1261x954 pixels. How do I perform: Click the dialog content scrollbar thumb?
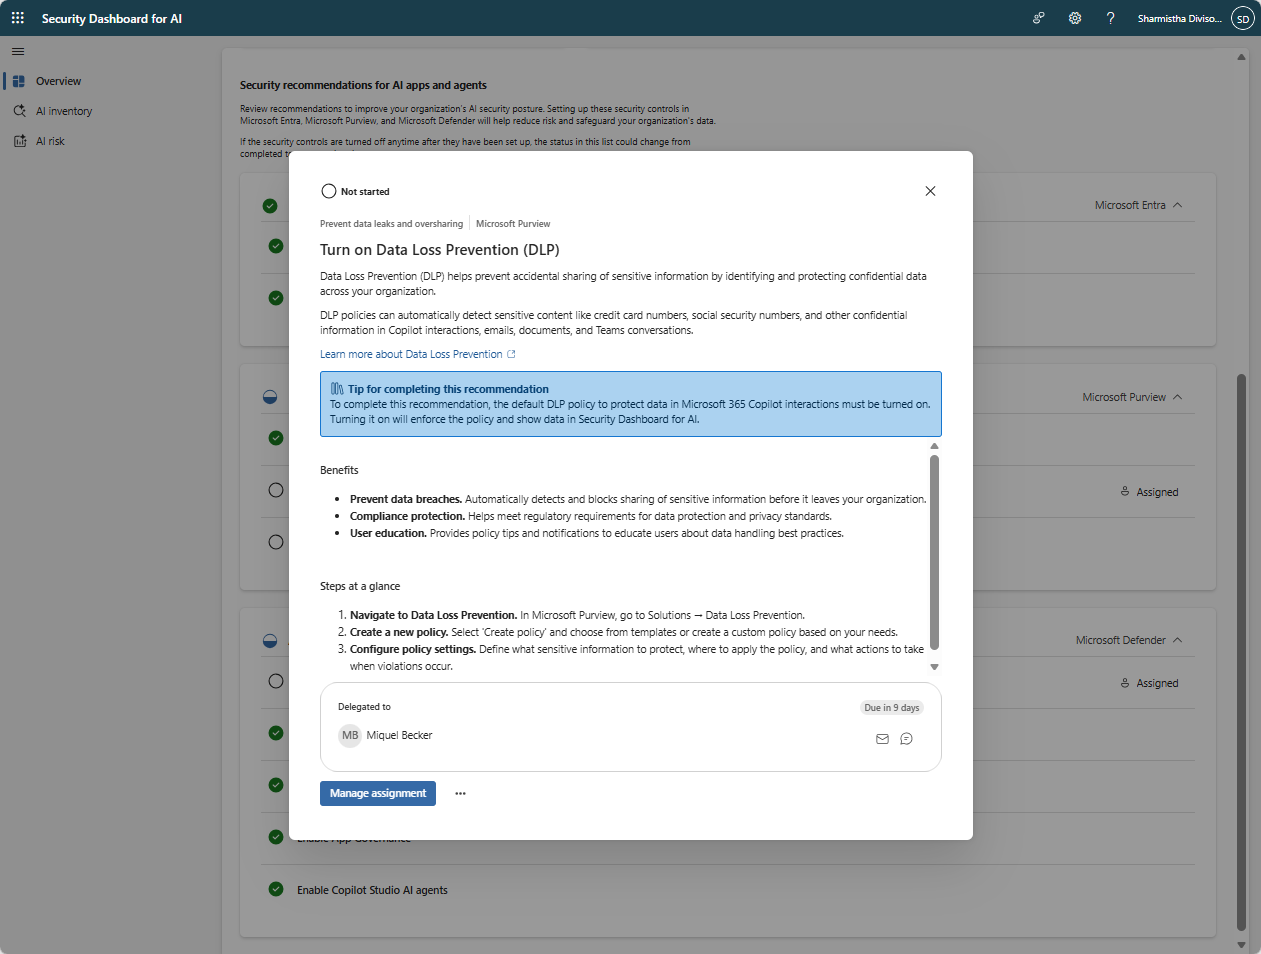coord(934,552)
